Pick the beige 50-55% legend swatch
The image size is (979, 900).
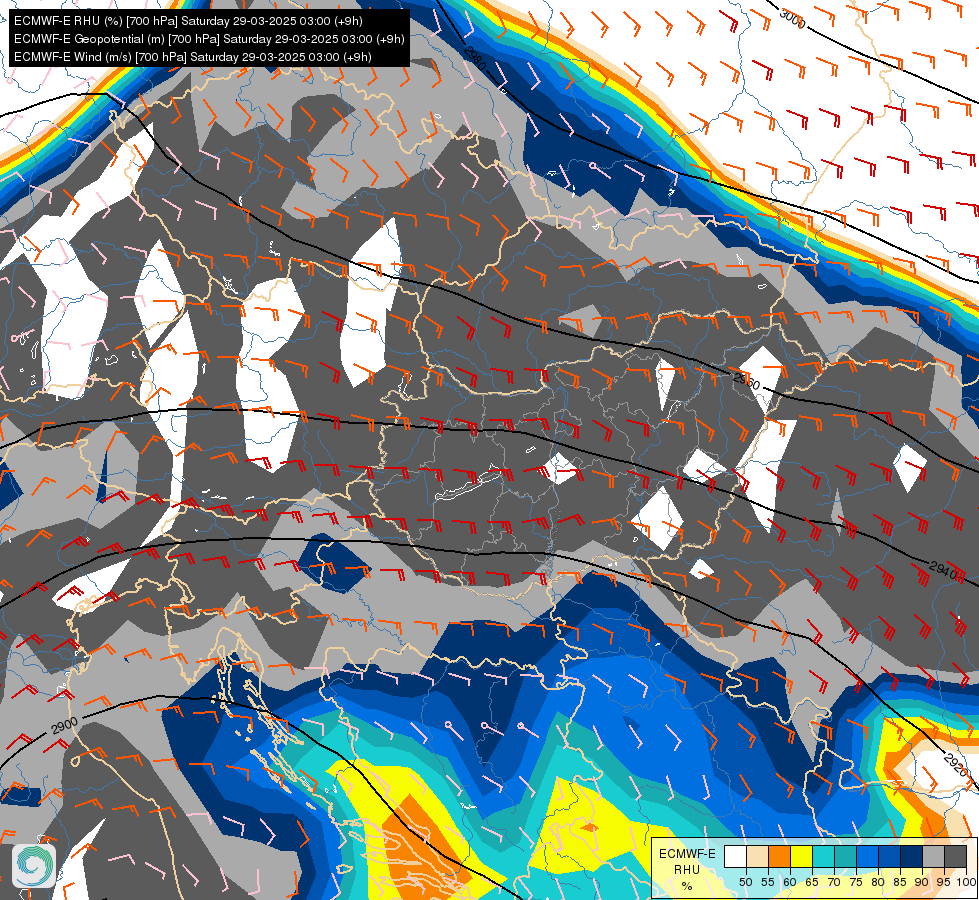(x=757, y=856)
